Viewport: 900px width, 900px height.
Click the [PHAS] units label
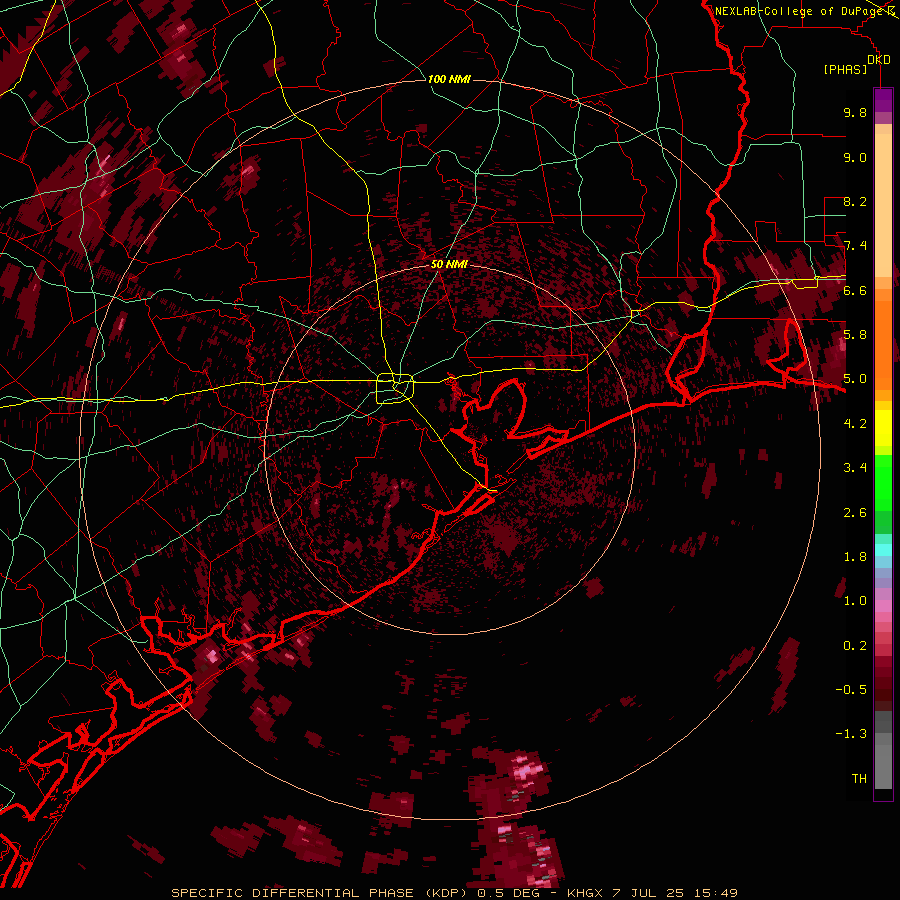(x=845, y=69)
